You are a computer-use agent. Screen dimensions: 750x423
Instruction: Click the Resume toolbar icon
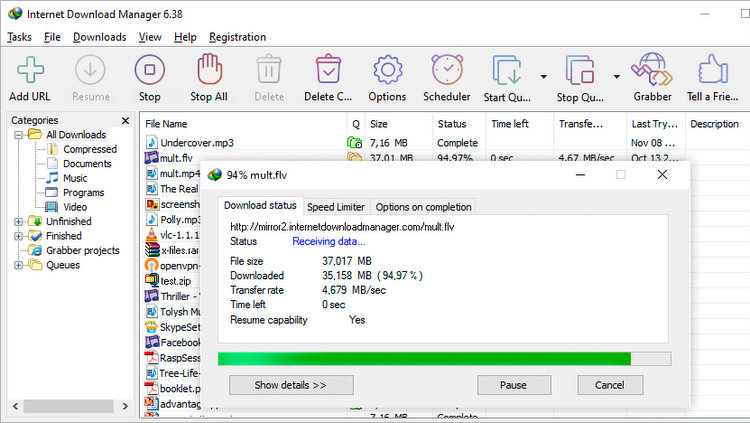click(90, 70)
